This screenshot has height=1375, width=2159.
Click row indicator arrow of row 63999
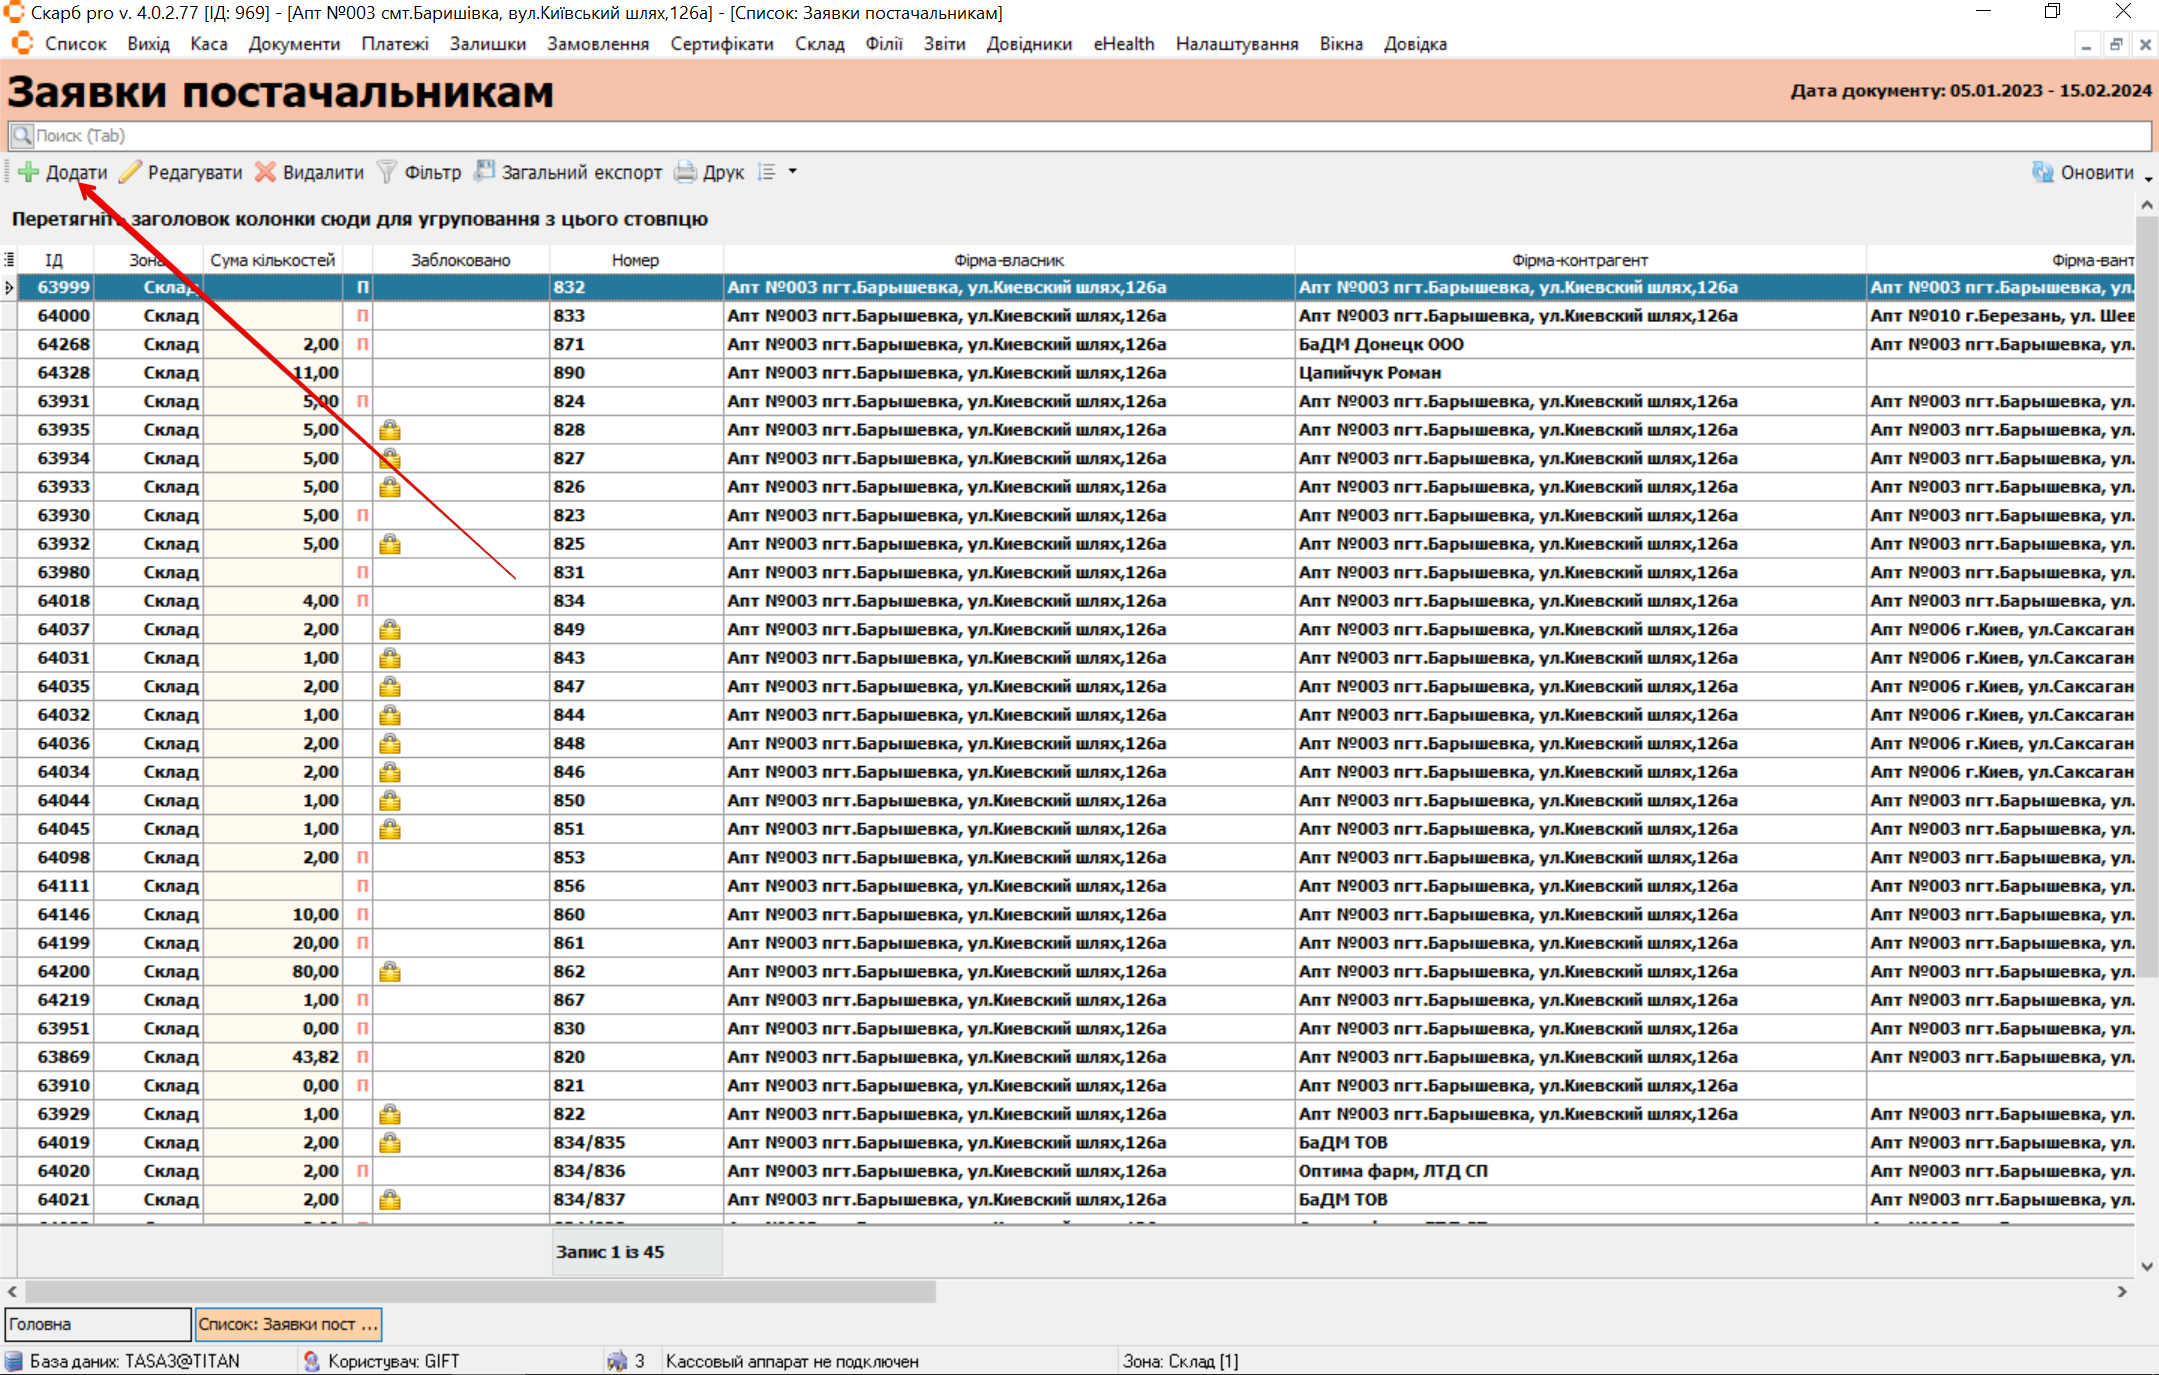[x=9, y=288]
